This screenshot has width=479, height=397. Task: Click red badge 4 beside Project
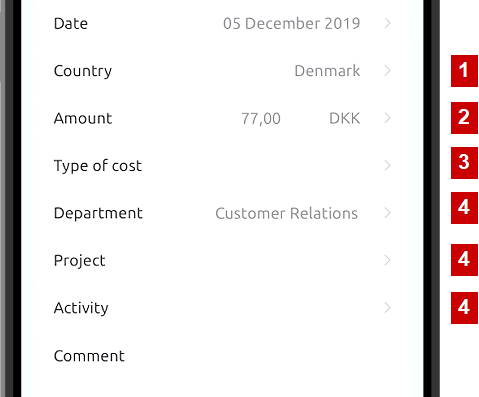(x=464, y=260)
